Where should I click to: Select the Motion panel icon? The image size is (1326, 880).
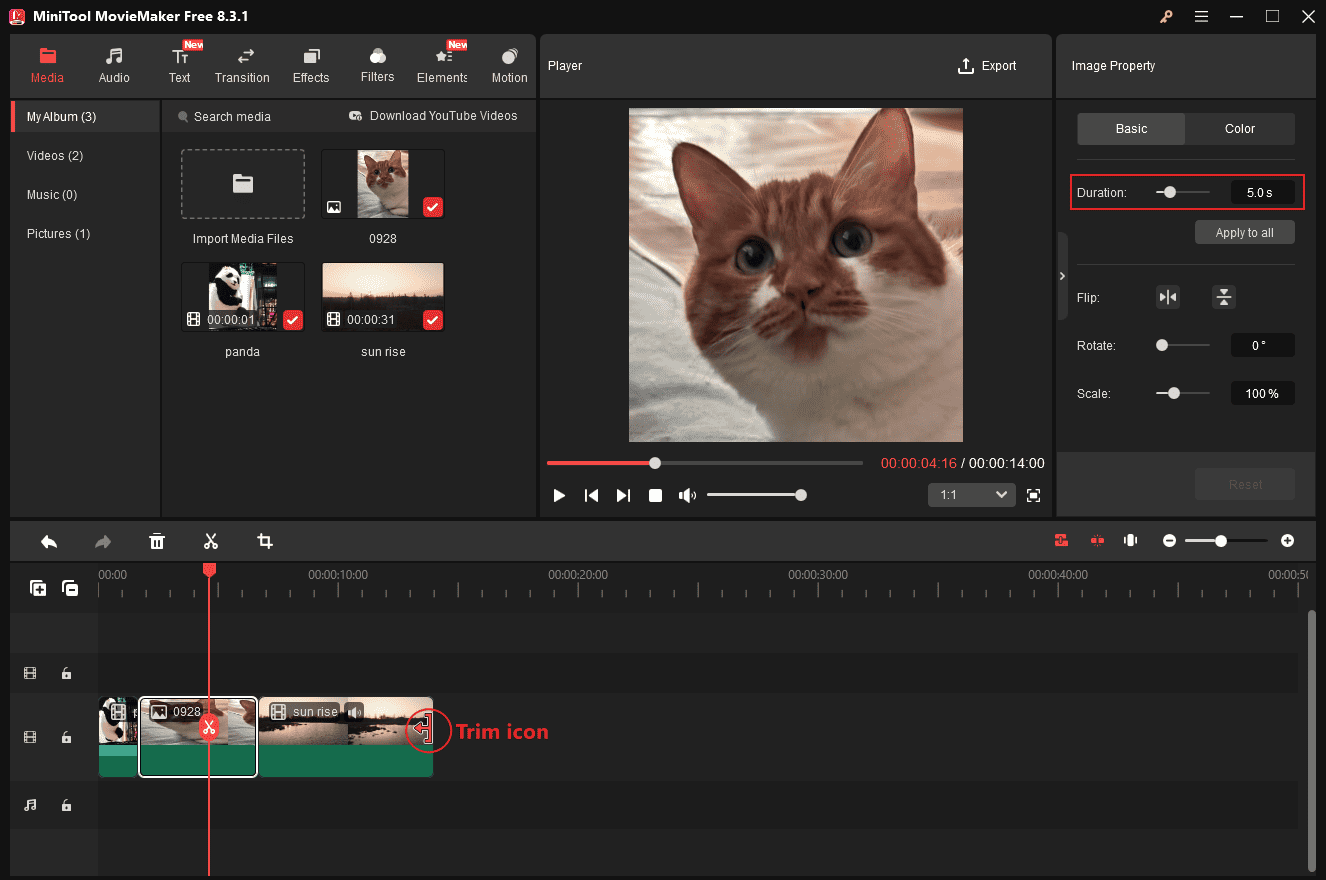[x=509, y=63]
